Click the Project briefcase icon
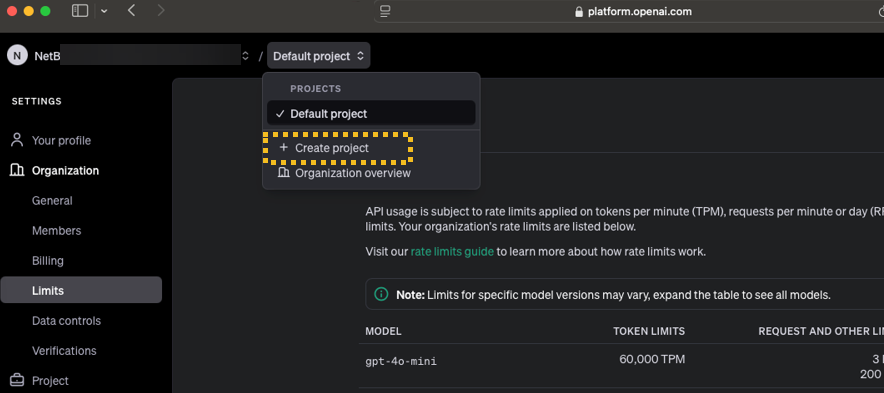 [x=17, y=381]
